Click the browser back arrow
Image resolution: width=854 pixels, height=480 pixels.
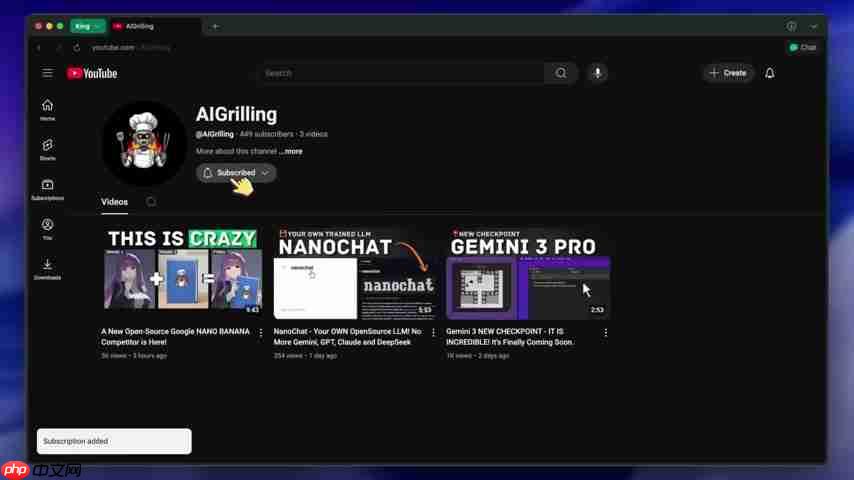click(x=39, y=48)
